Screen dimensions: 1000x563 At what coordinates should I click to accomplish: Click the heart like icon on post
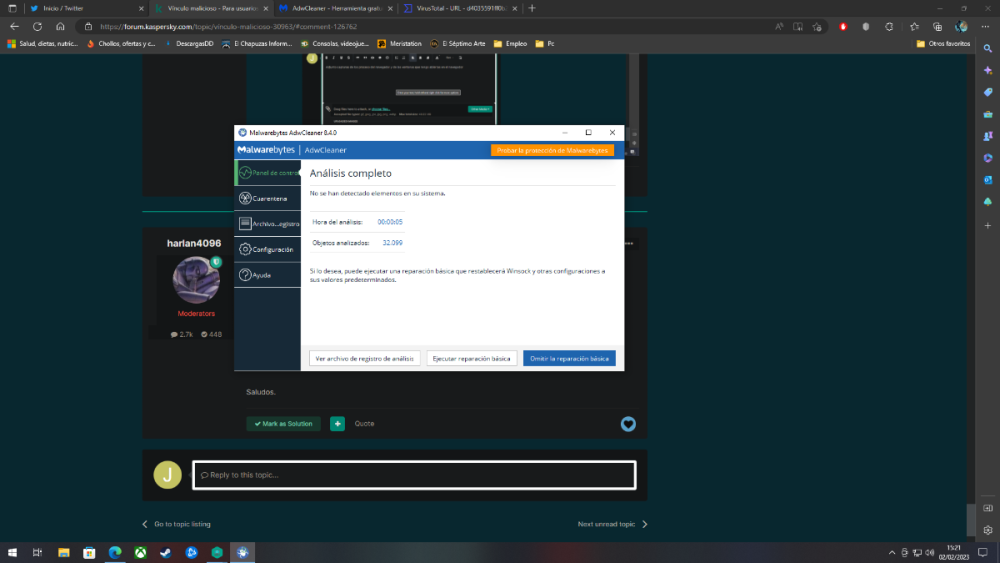coord(628,424)
